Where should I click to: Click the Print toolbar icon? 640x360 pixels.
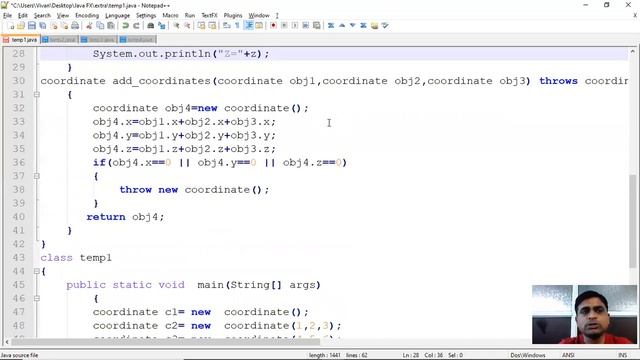coord(75,26)
